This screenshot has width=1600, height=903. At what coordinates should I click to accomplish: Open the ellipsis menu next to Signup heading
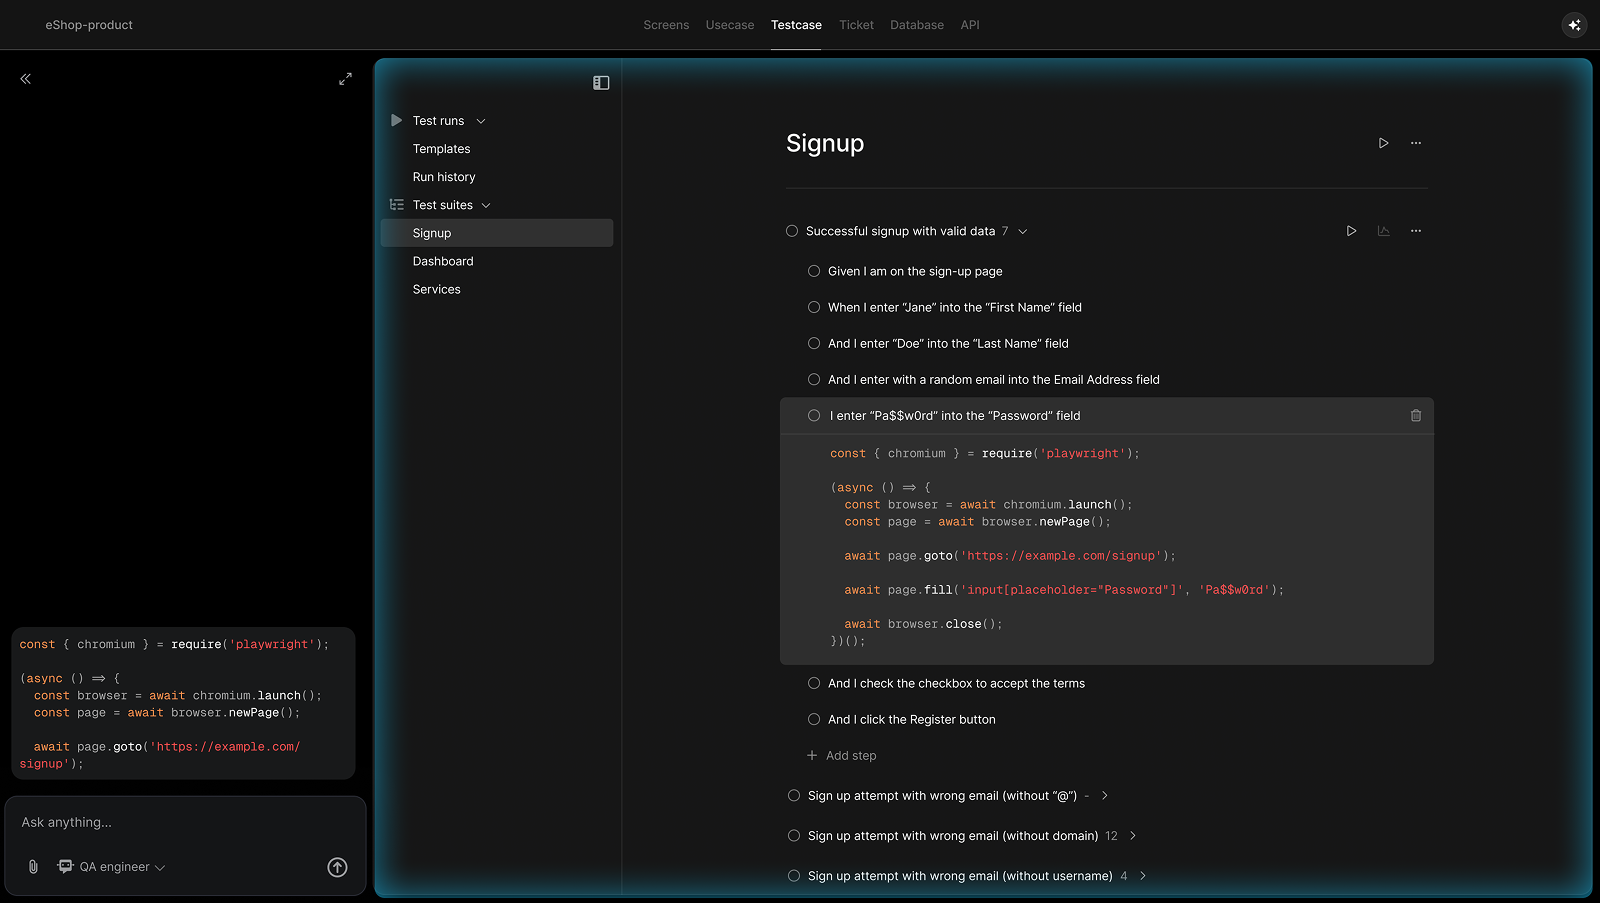tap(1415, 143)
